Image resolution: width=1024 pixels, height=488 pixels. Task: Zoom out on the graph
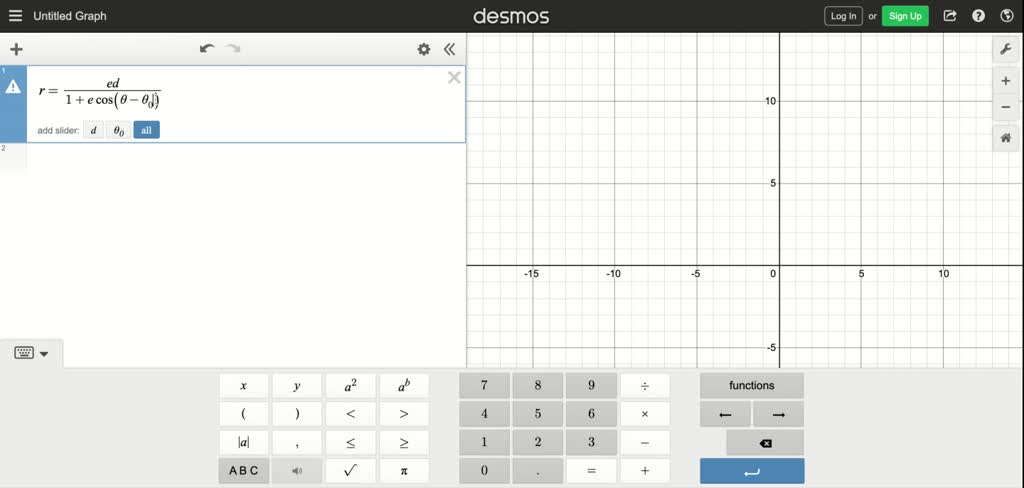coord(1006,107)
